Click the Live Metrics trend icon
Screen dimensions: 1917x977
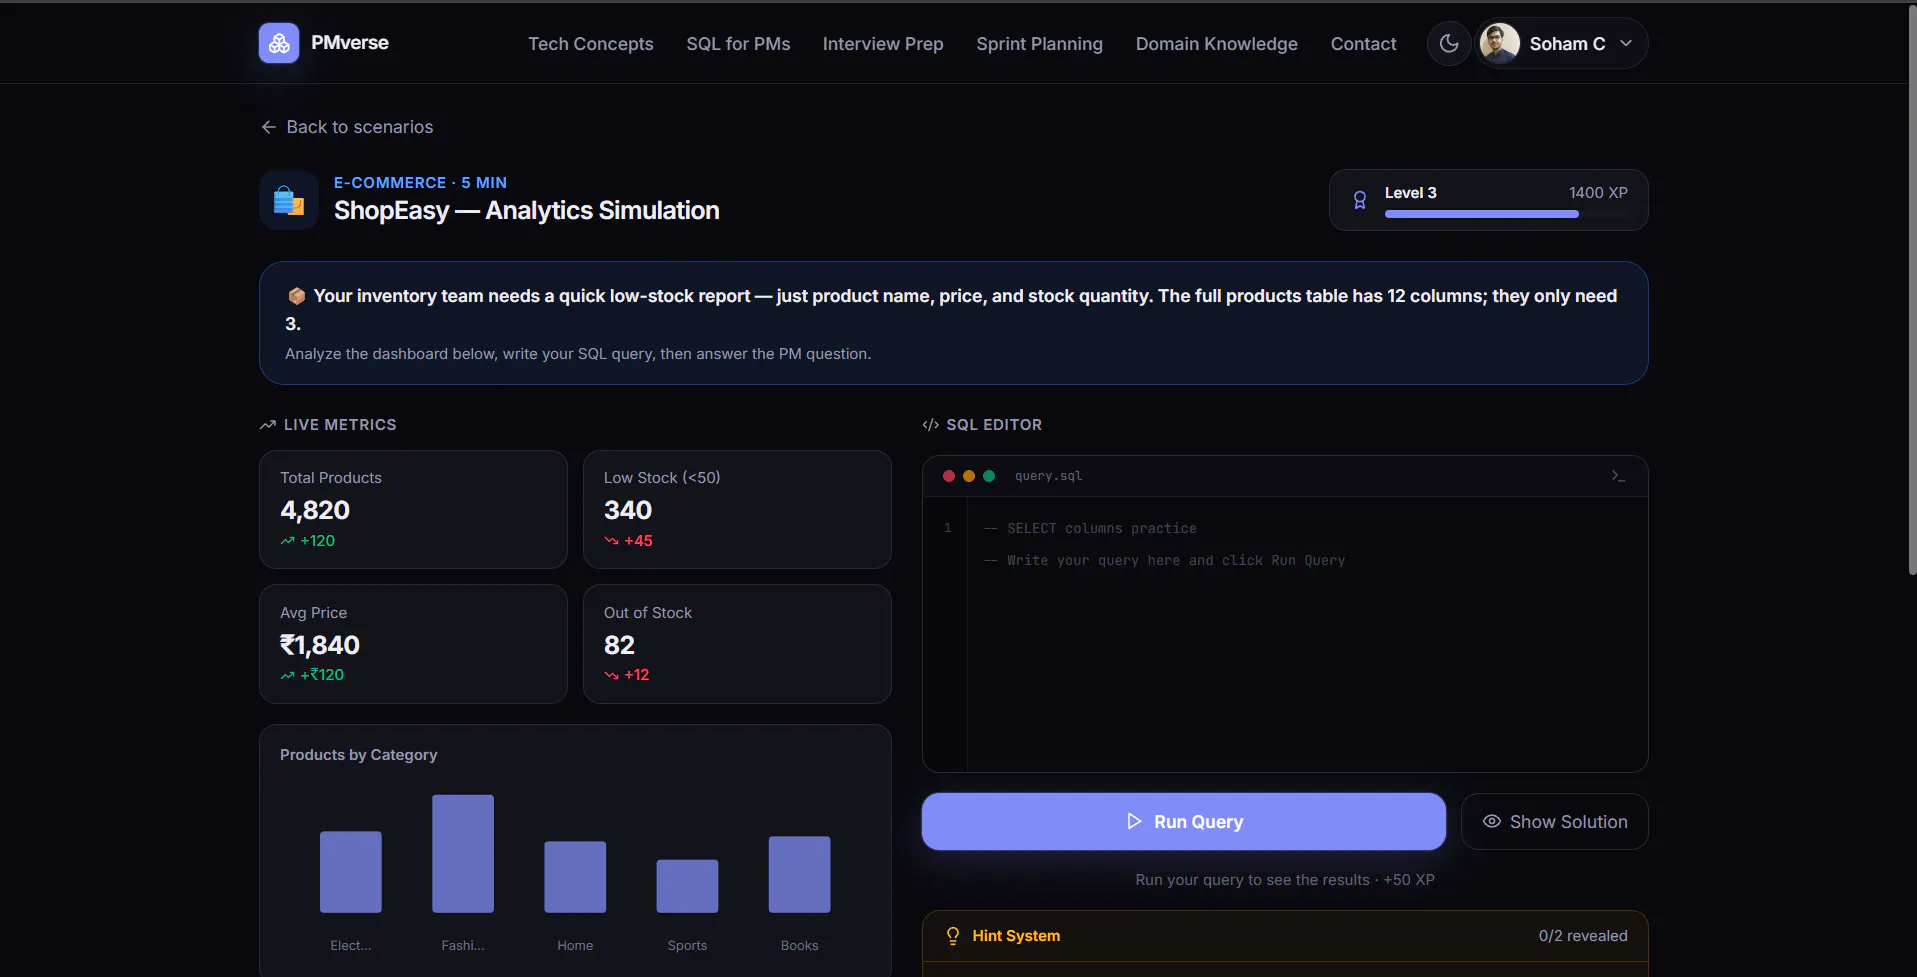(x=268, y=425)
